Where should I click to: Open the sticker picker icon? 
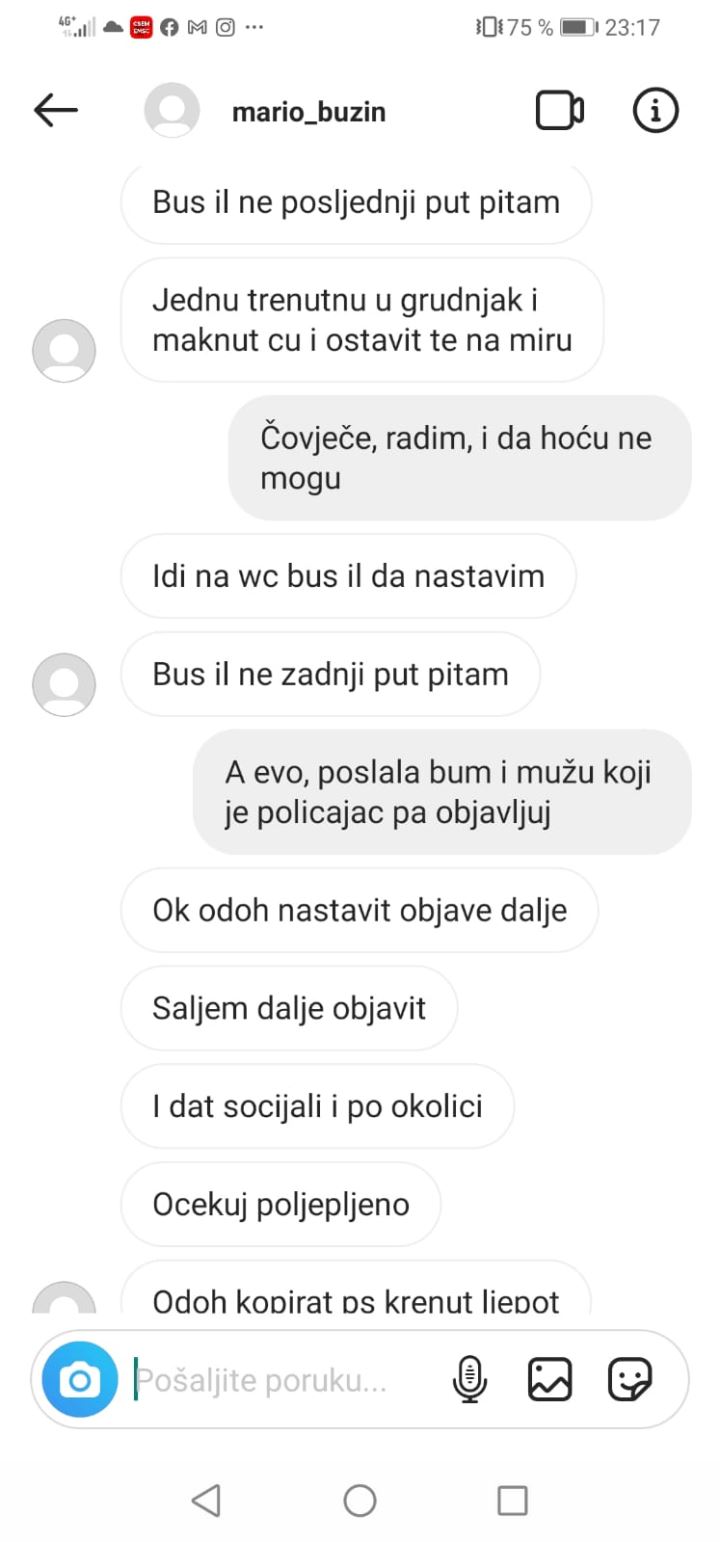coord(630,1381)
